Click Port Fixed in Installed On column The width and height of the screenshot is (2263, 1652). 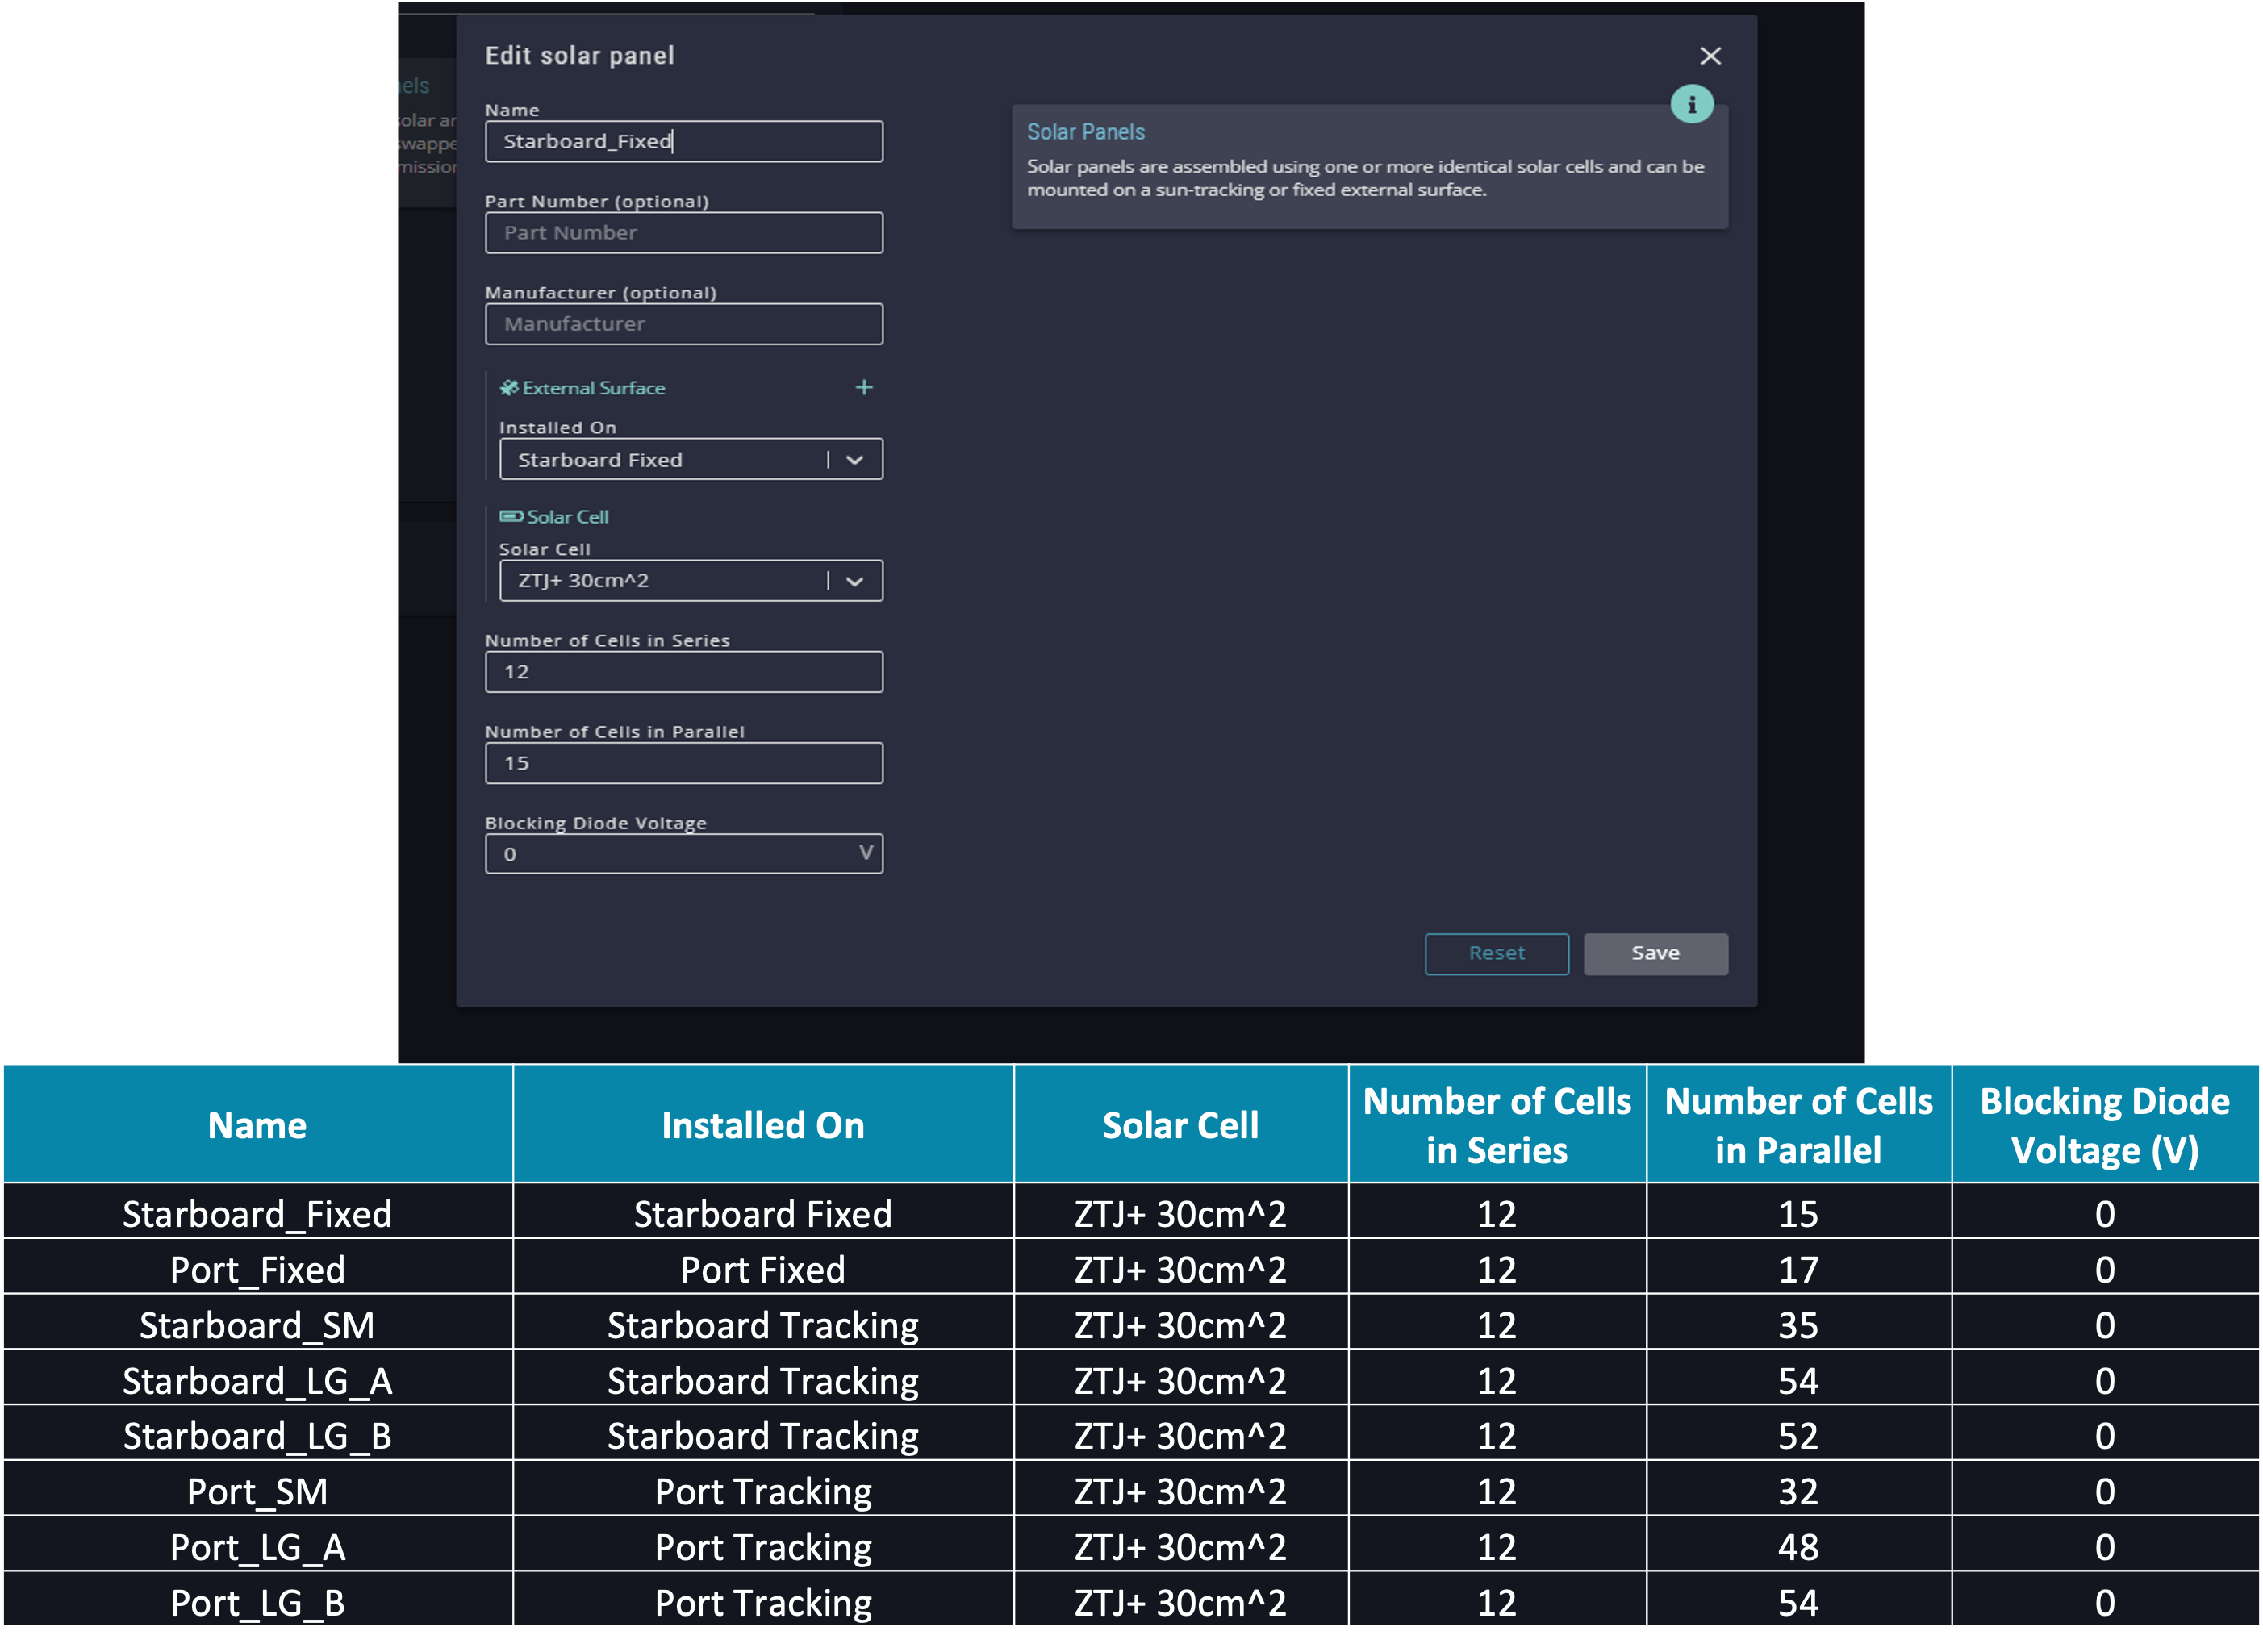coord(763,1269)
